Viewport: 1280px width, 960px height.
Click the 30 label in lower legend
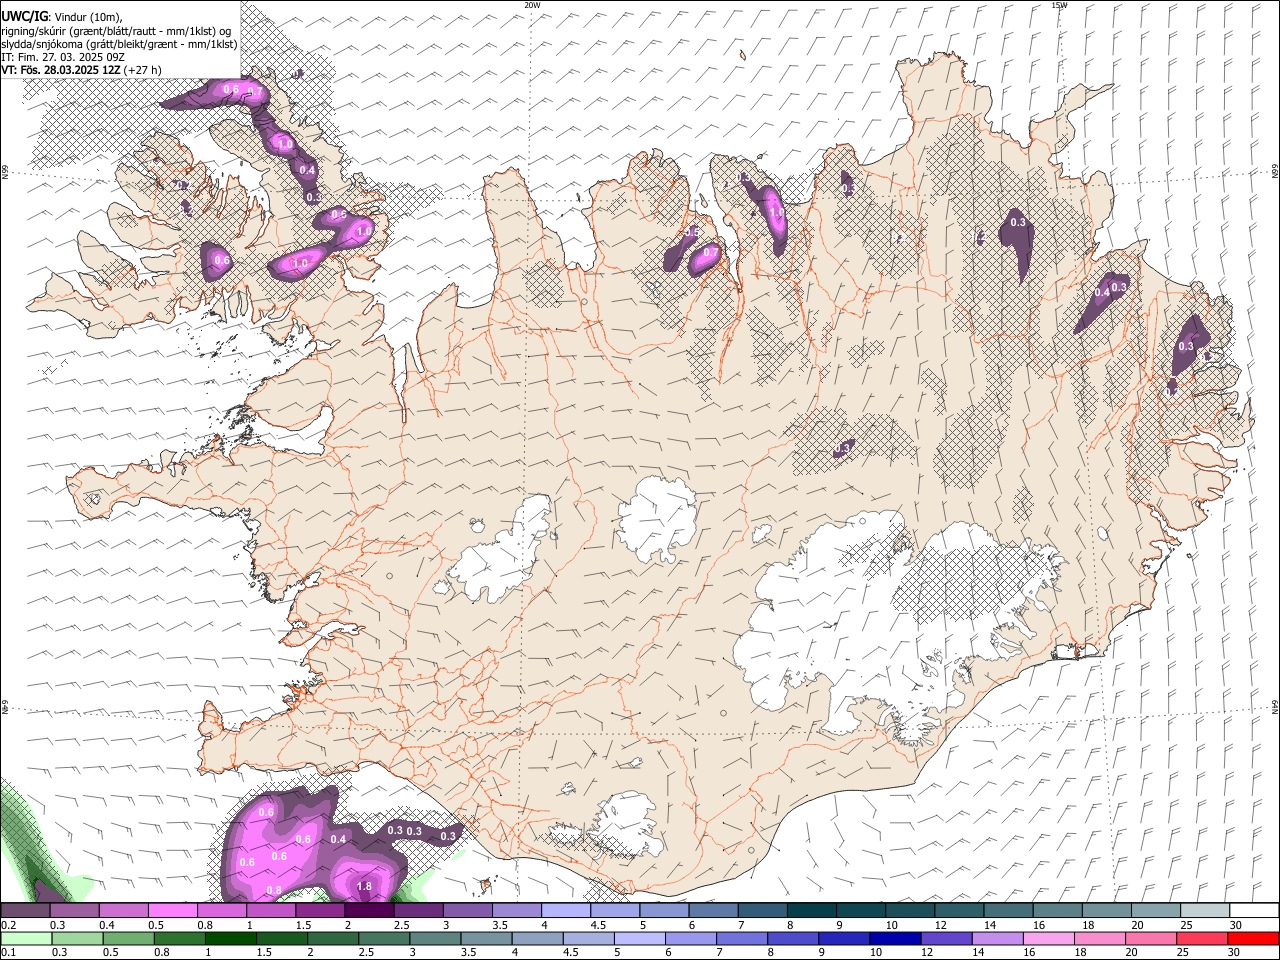1236,952
